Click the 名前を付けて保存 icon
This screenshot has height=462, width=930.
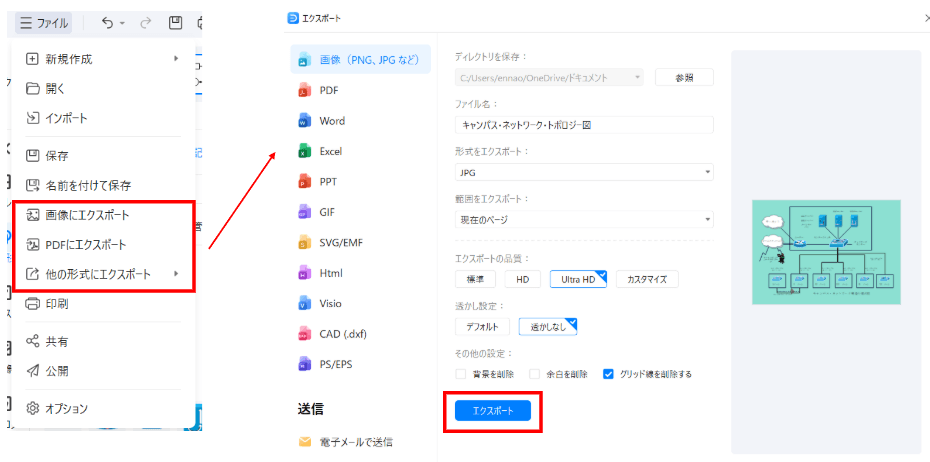click(x=33, y=186)
